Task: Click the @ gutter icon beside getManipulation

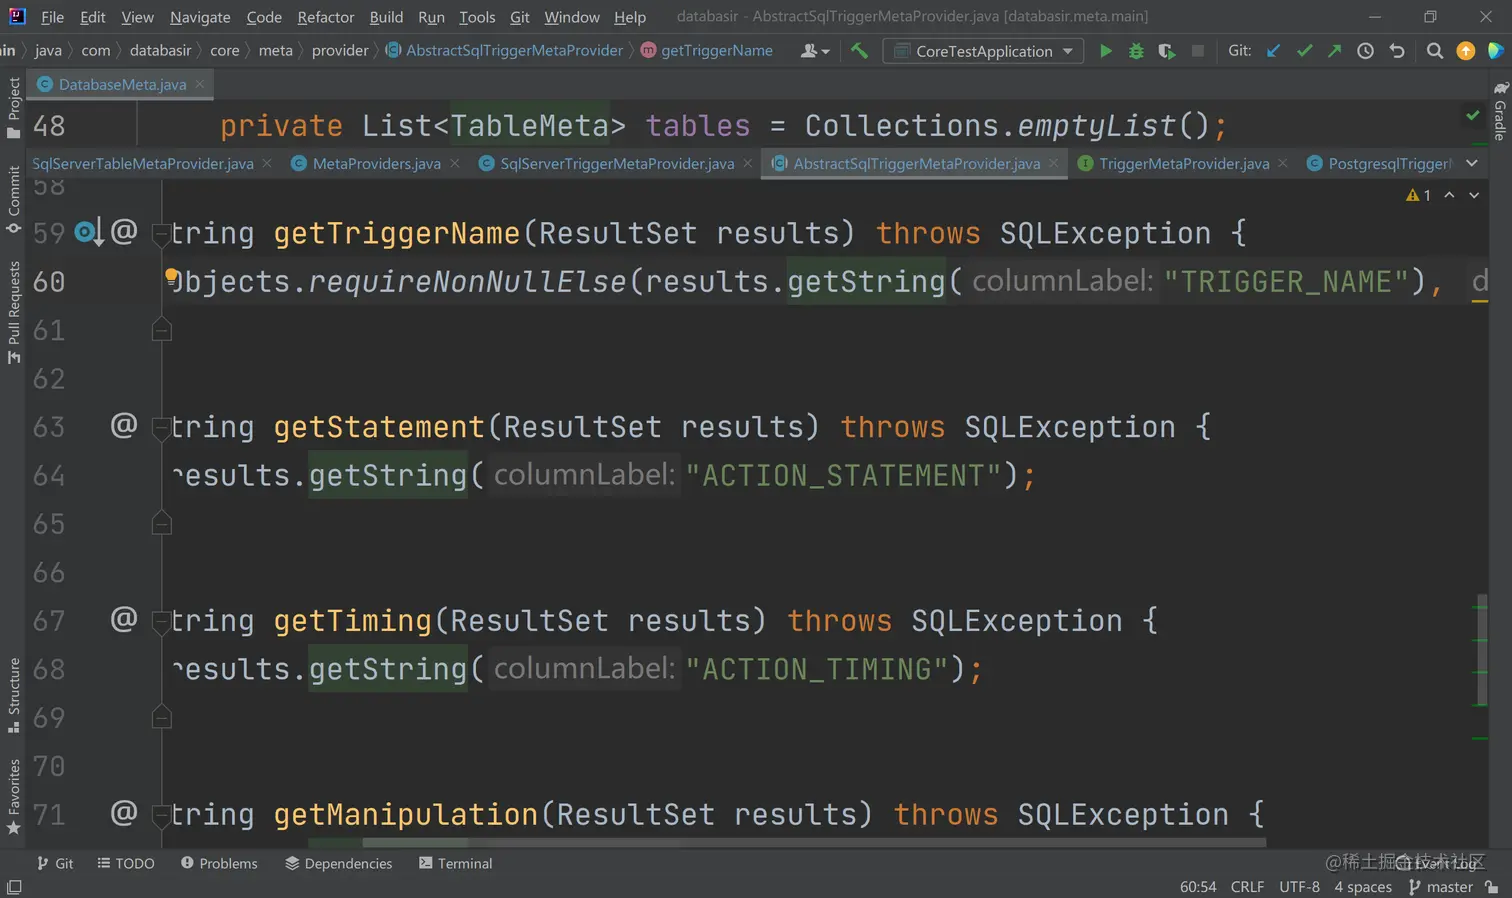Action: pos(124,812)
